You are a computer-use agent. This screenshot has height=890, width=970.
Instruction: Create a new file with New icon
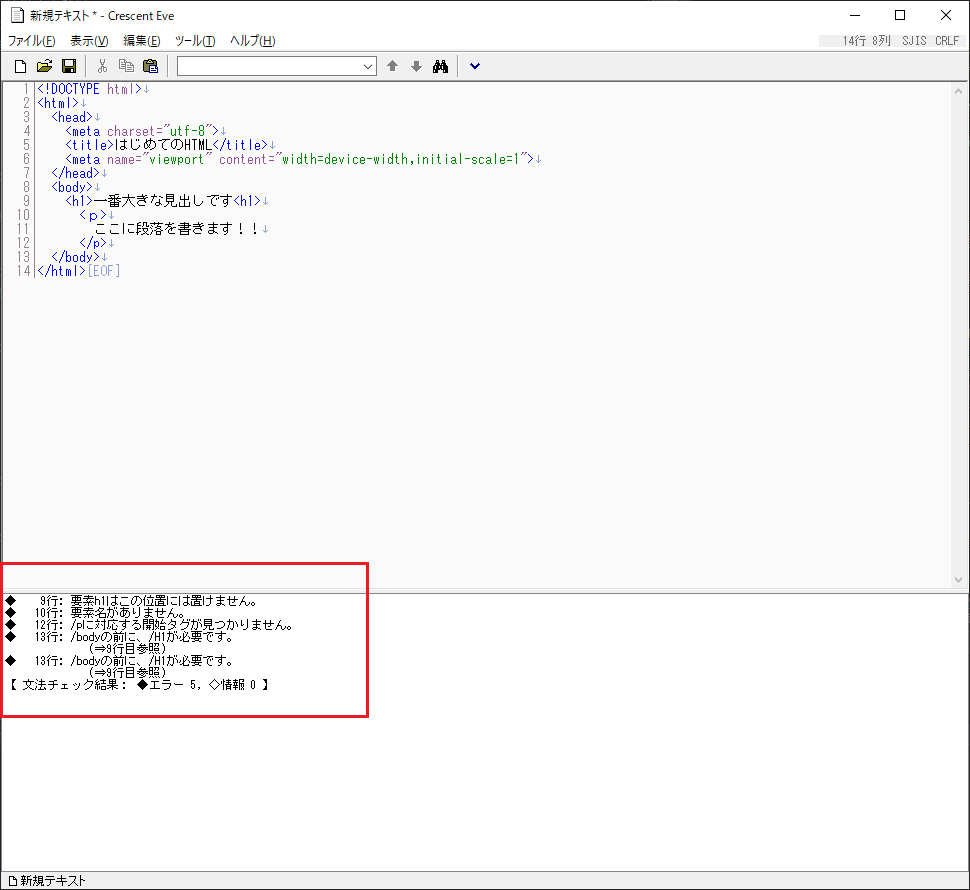tap(20, 66)
